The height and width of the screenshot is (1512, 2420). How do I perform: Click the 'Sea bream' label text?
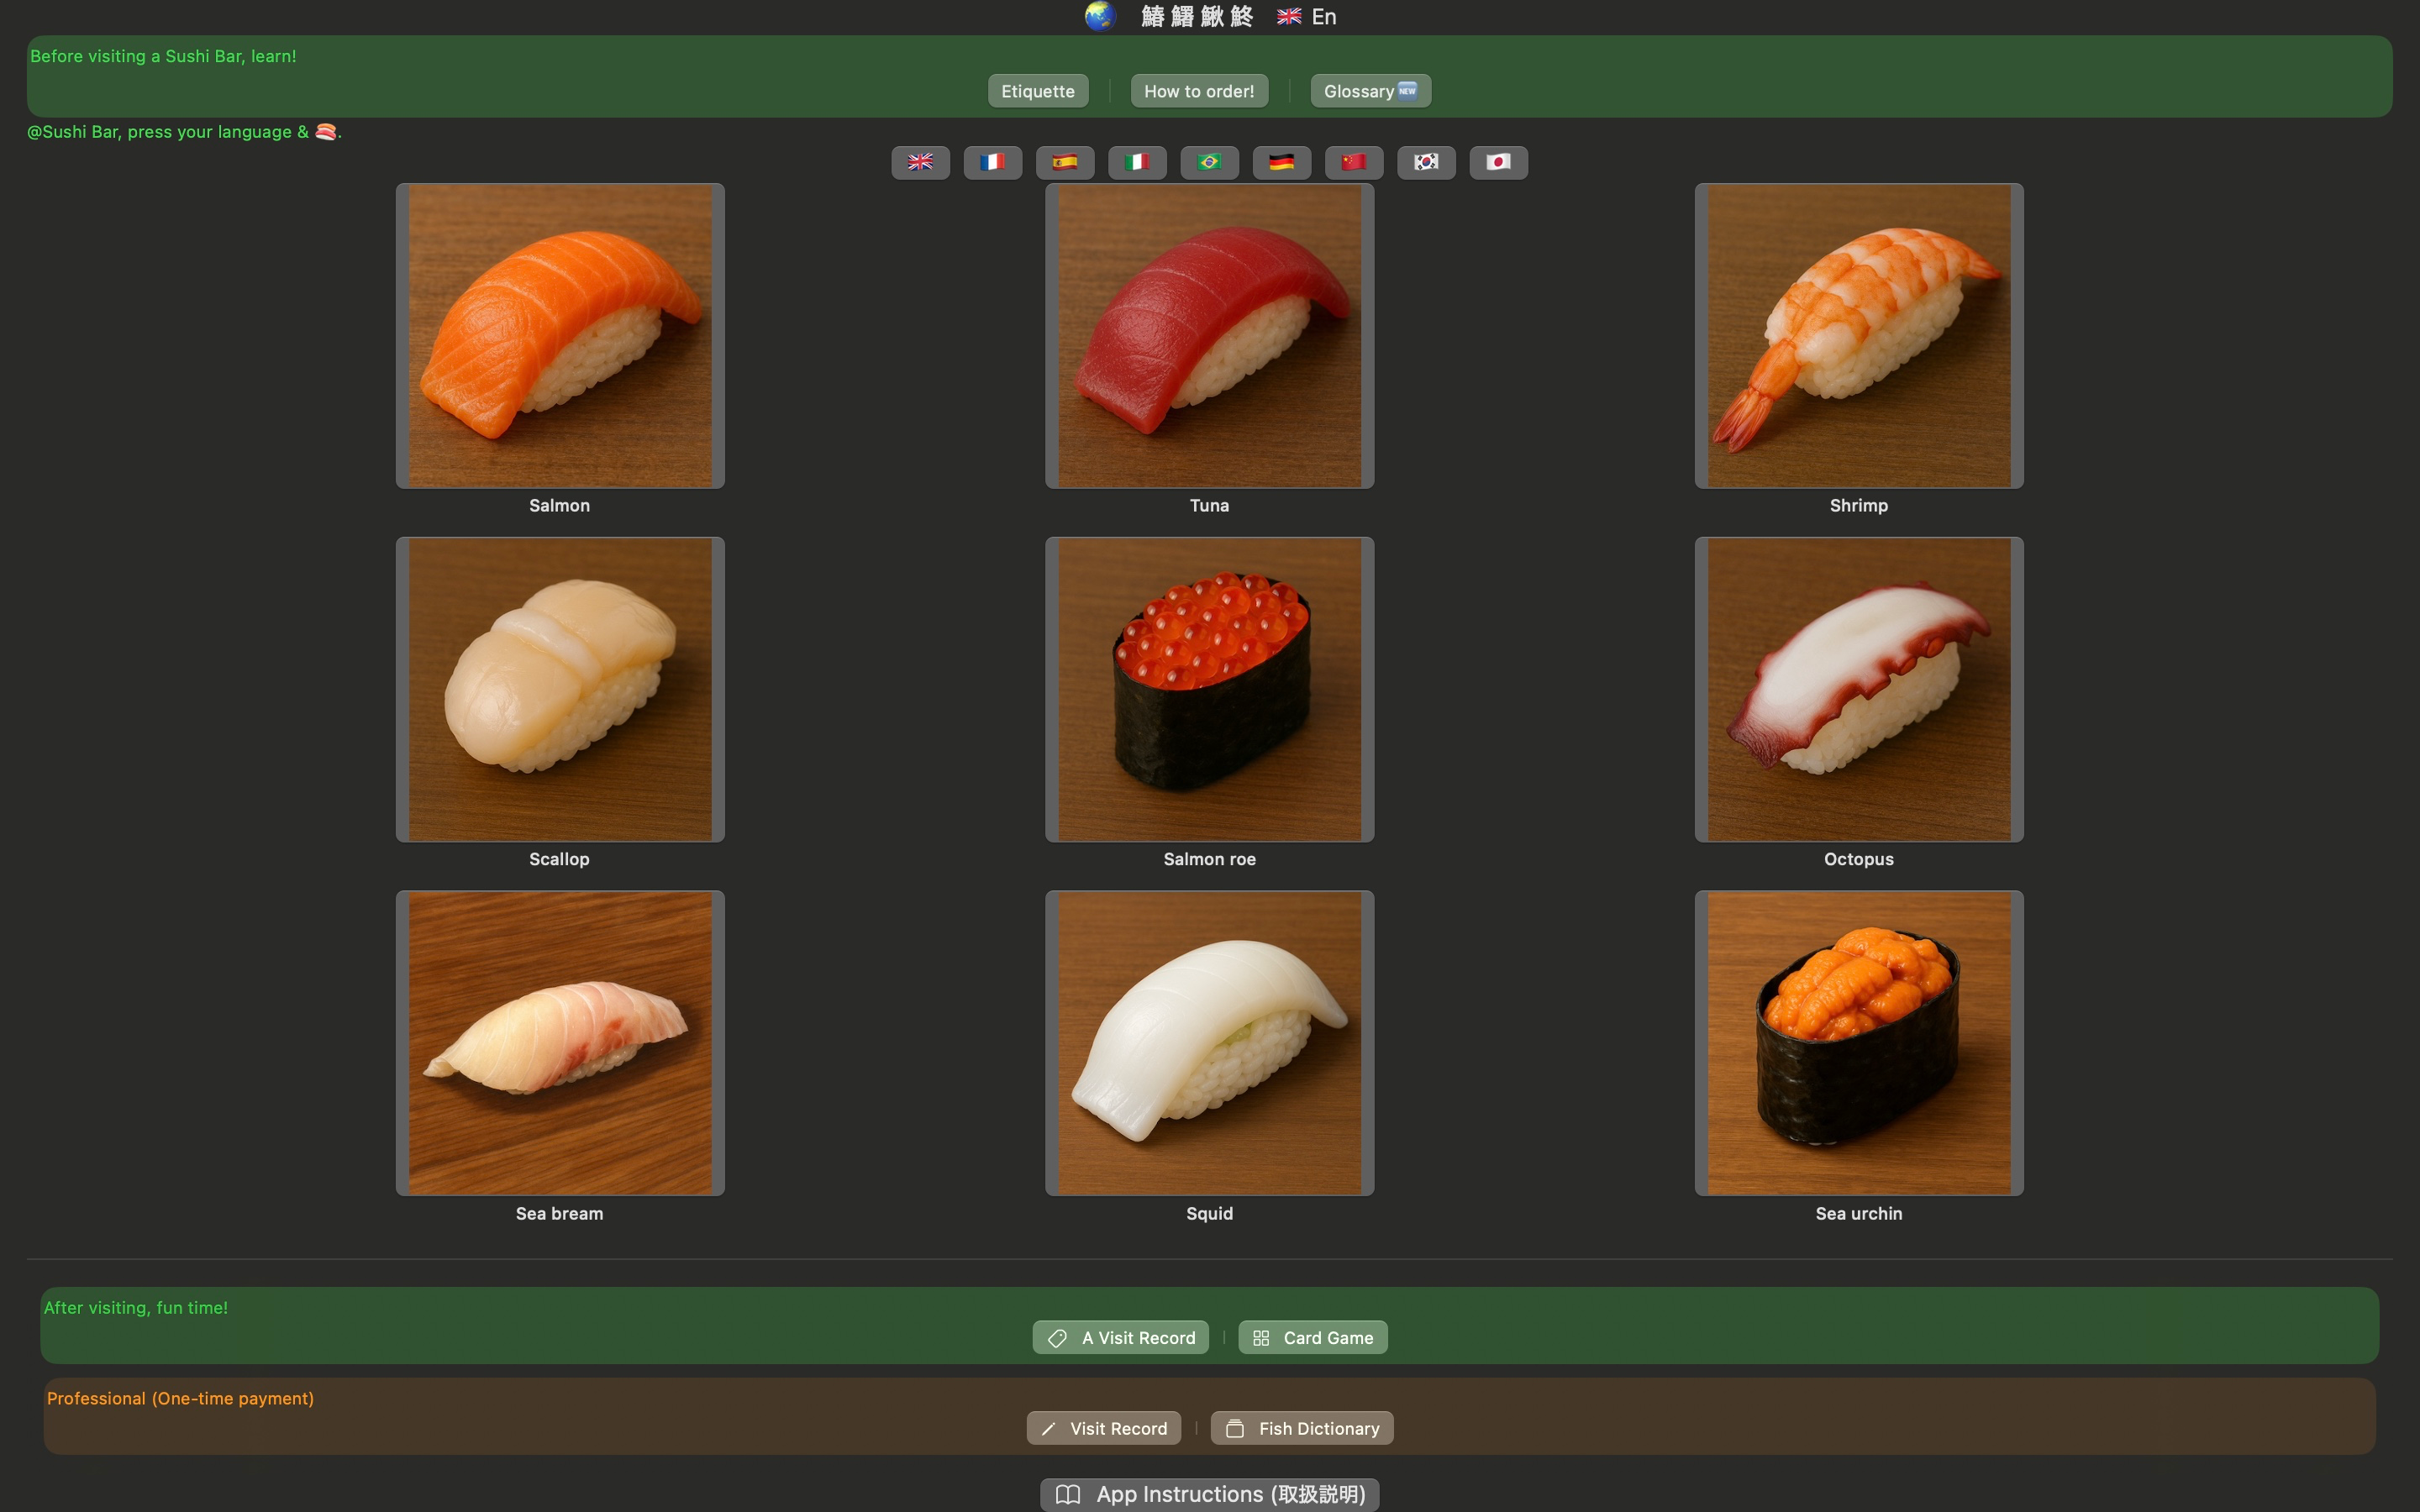point(560,1214)
